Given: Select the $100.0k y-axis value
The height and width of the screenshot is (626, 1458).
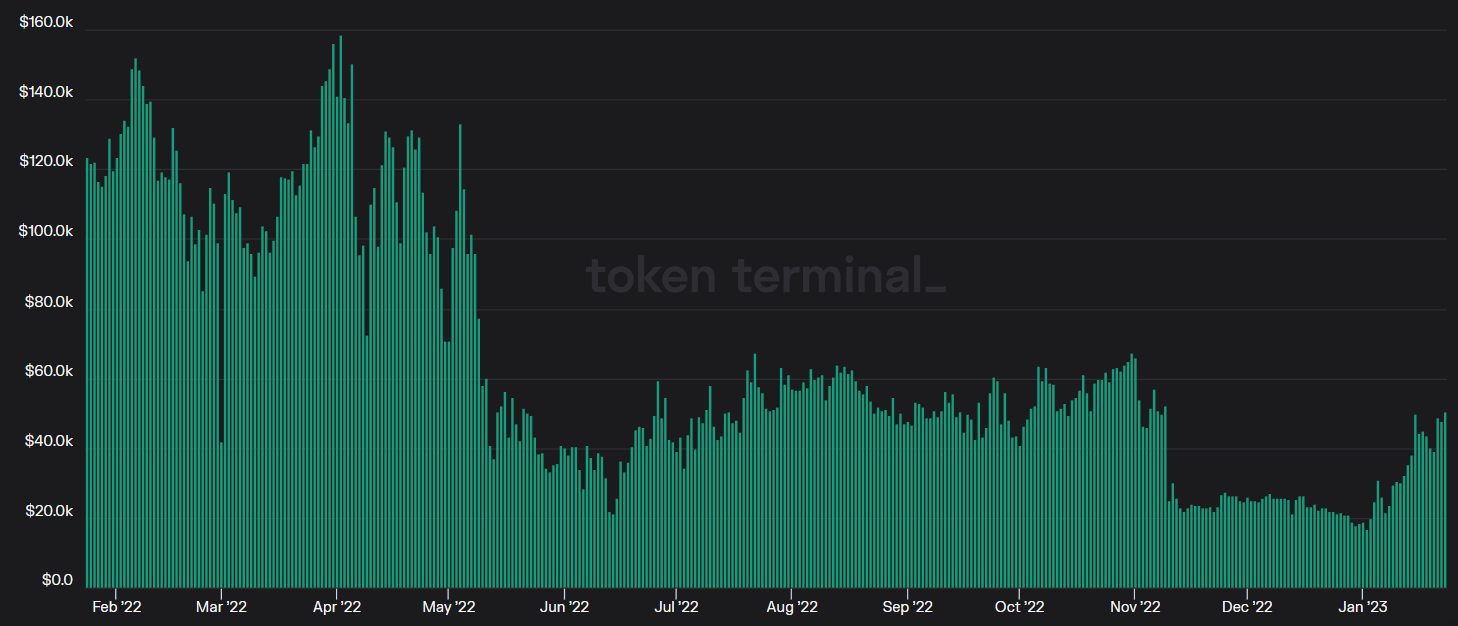Looking at the screenshot, I should click(46, 231).
